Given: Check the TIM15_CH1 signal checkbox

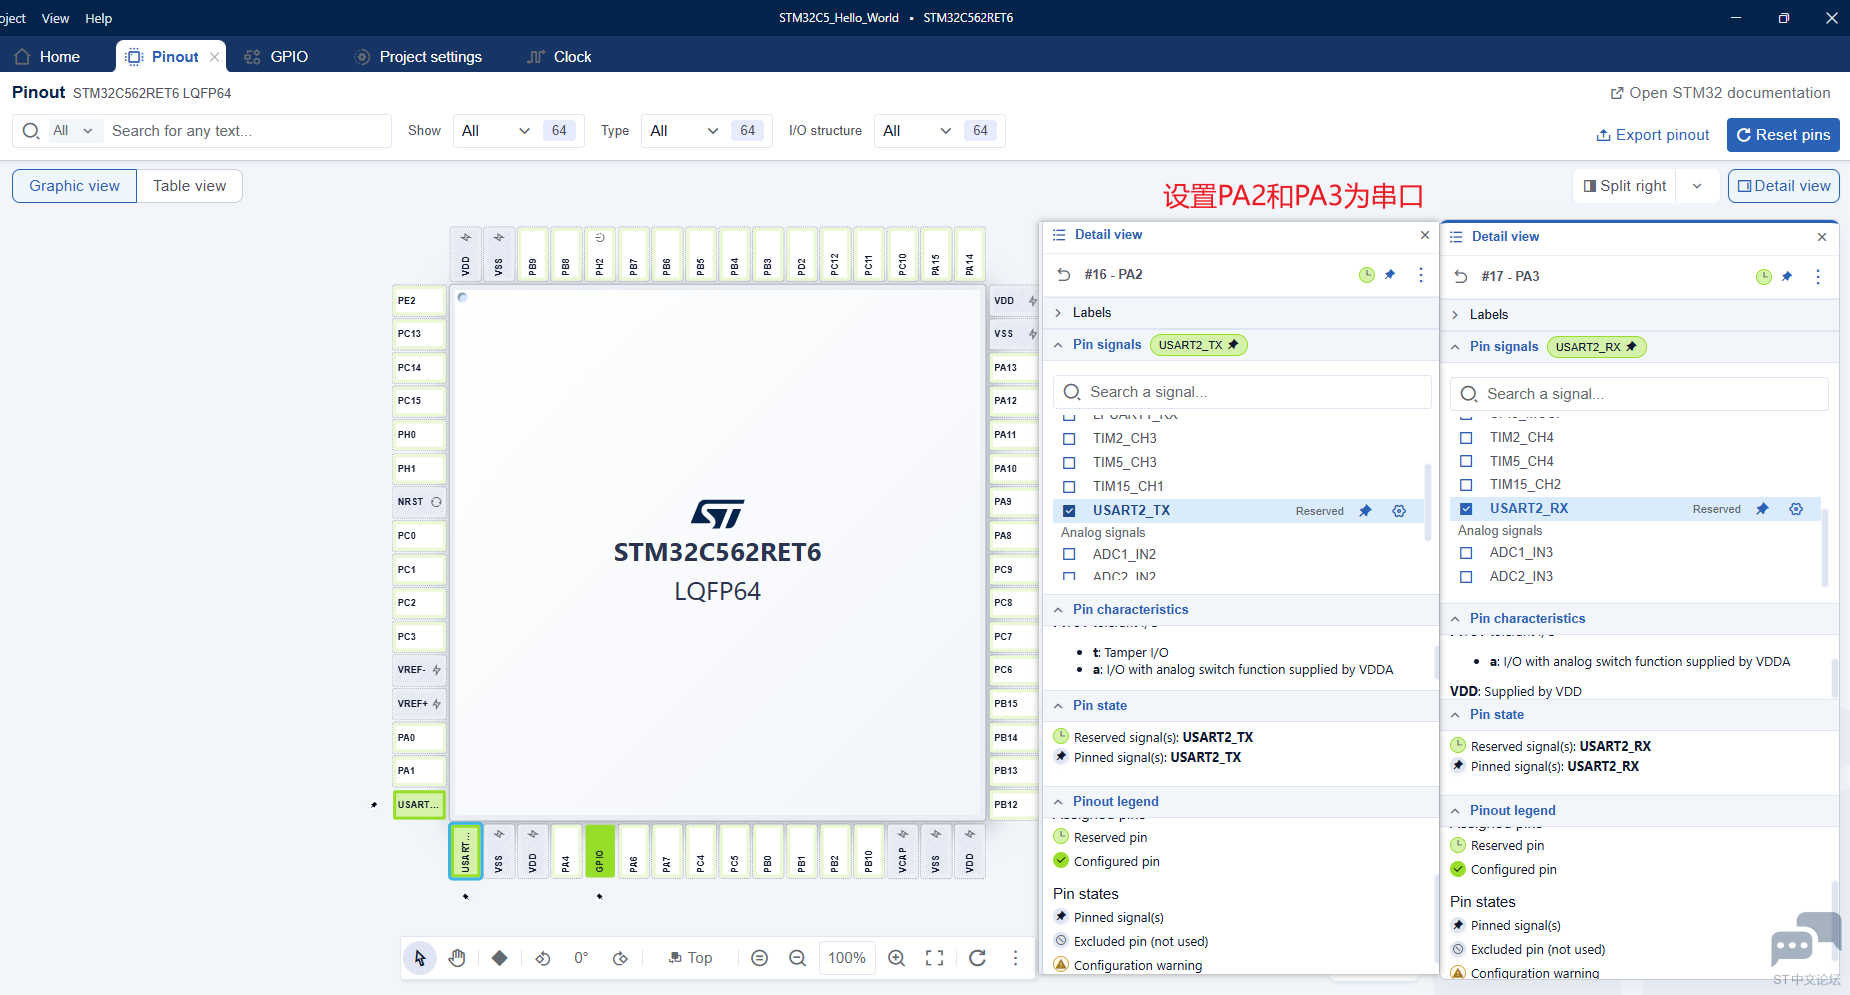Looking at the screenshot, I should click(1069, 486).
